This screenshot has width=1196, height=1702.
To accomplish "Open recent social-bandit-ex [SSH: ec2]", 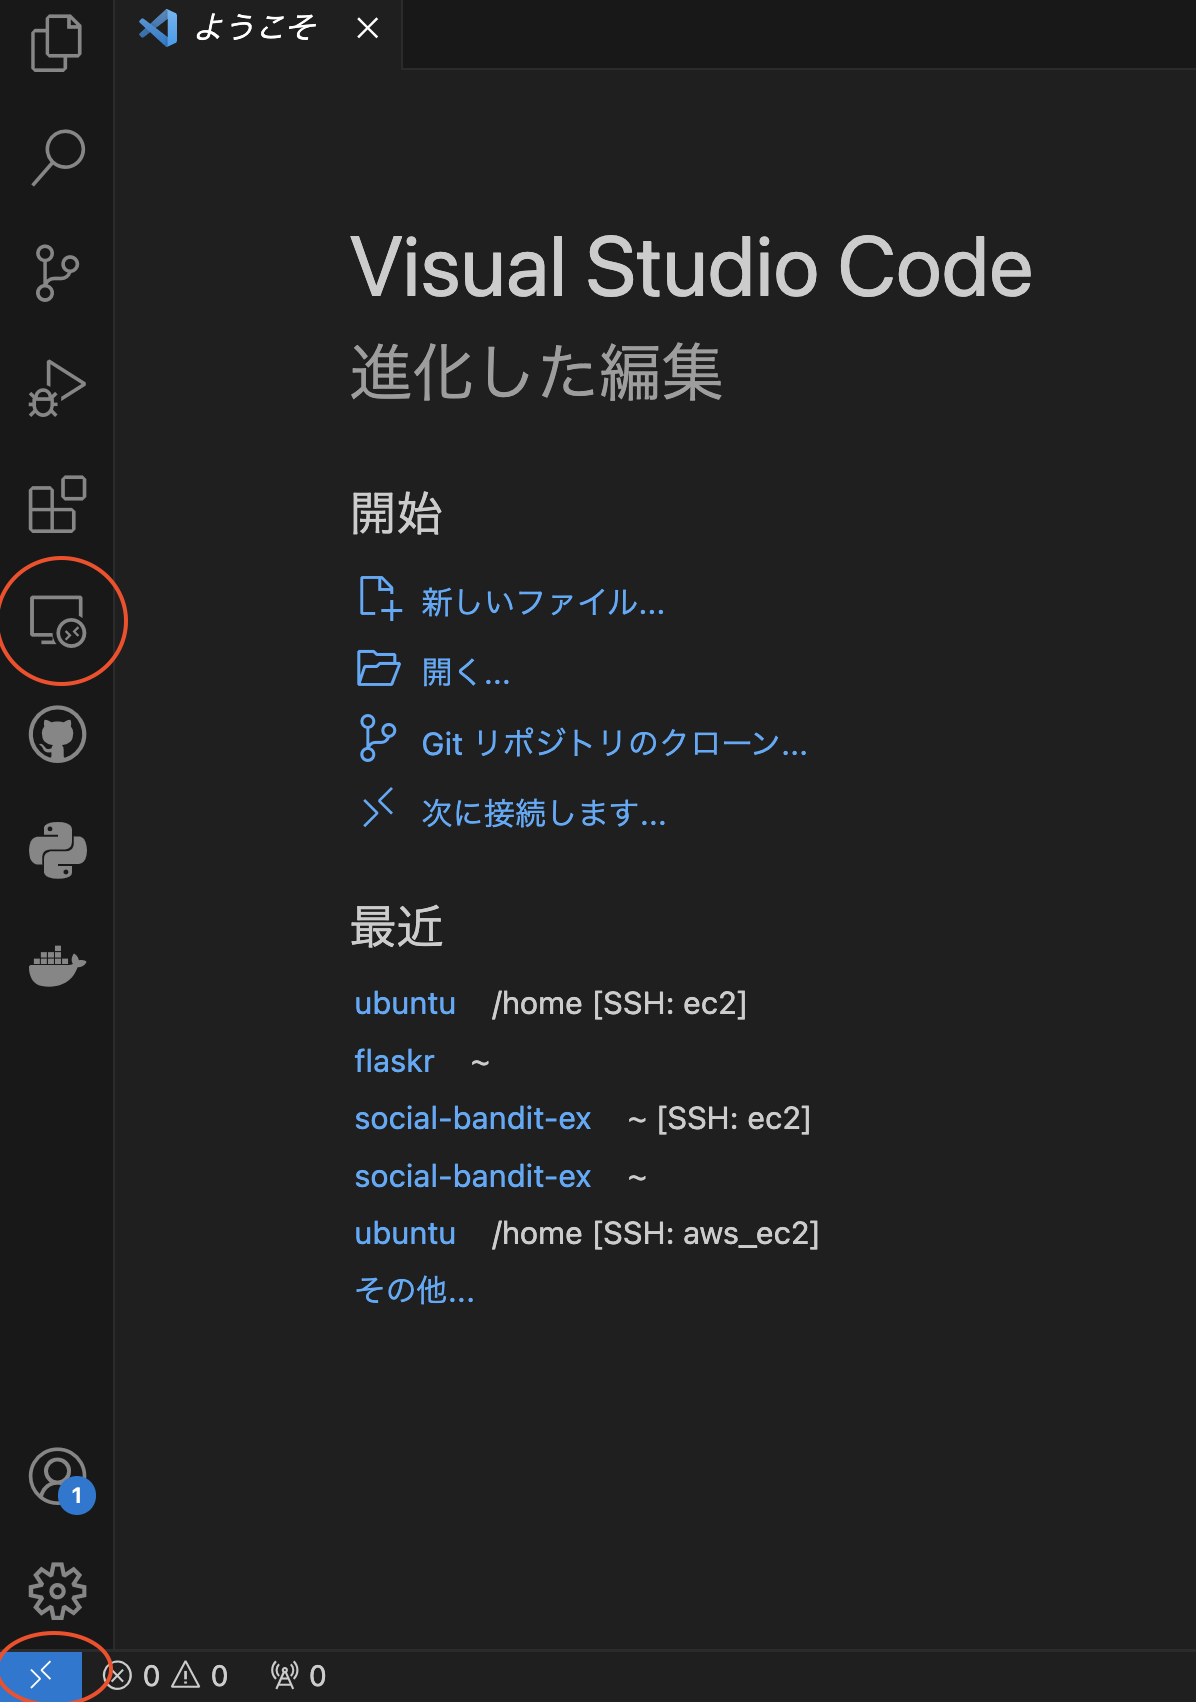I will (x=473, y=1118).
